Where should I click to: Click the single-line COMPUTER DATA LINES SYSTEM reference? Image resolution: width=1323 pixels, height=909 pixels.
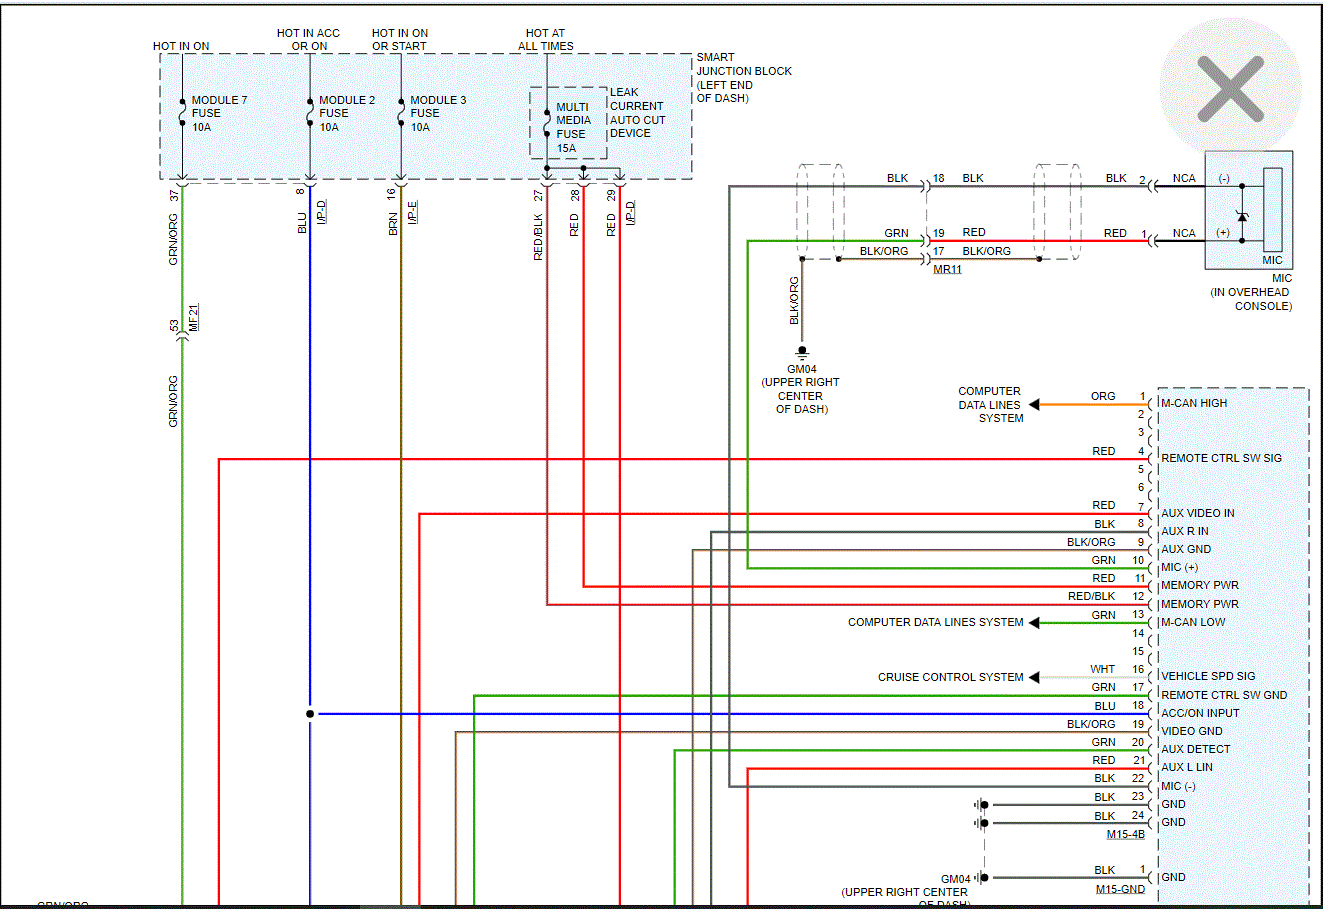click(936, 622)
